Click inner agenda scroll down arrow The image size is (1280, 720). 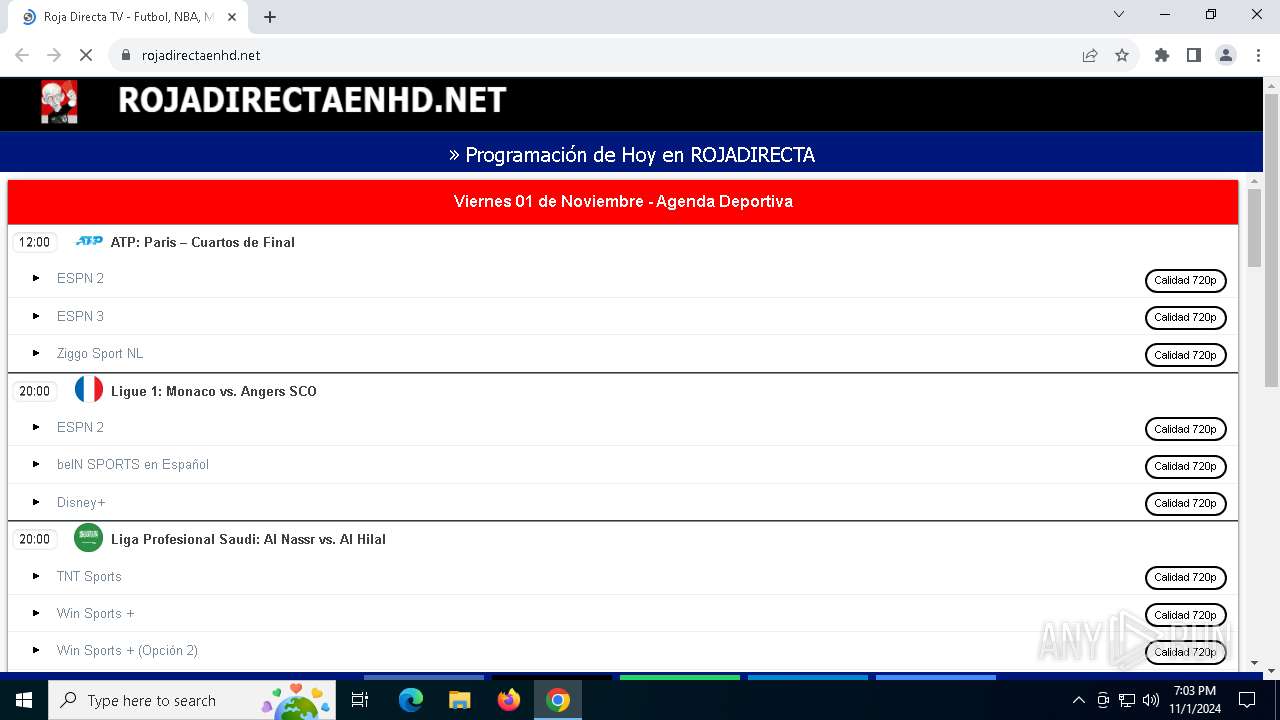click(x=1255, y=662)
